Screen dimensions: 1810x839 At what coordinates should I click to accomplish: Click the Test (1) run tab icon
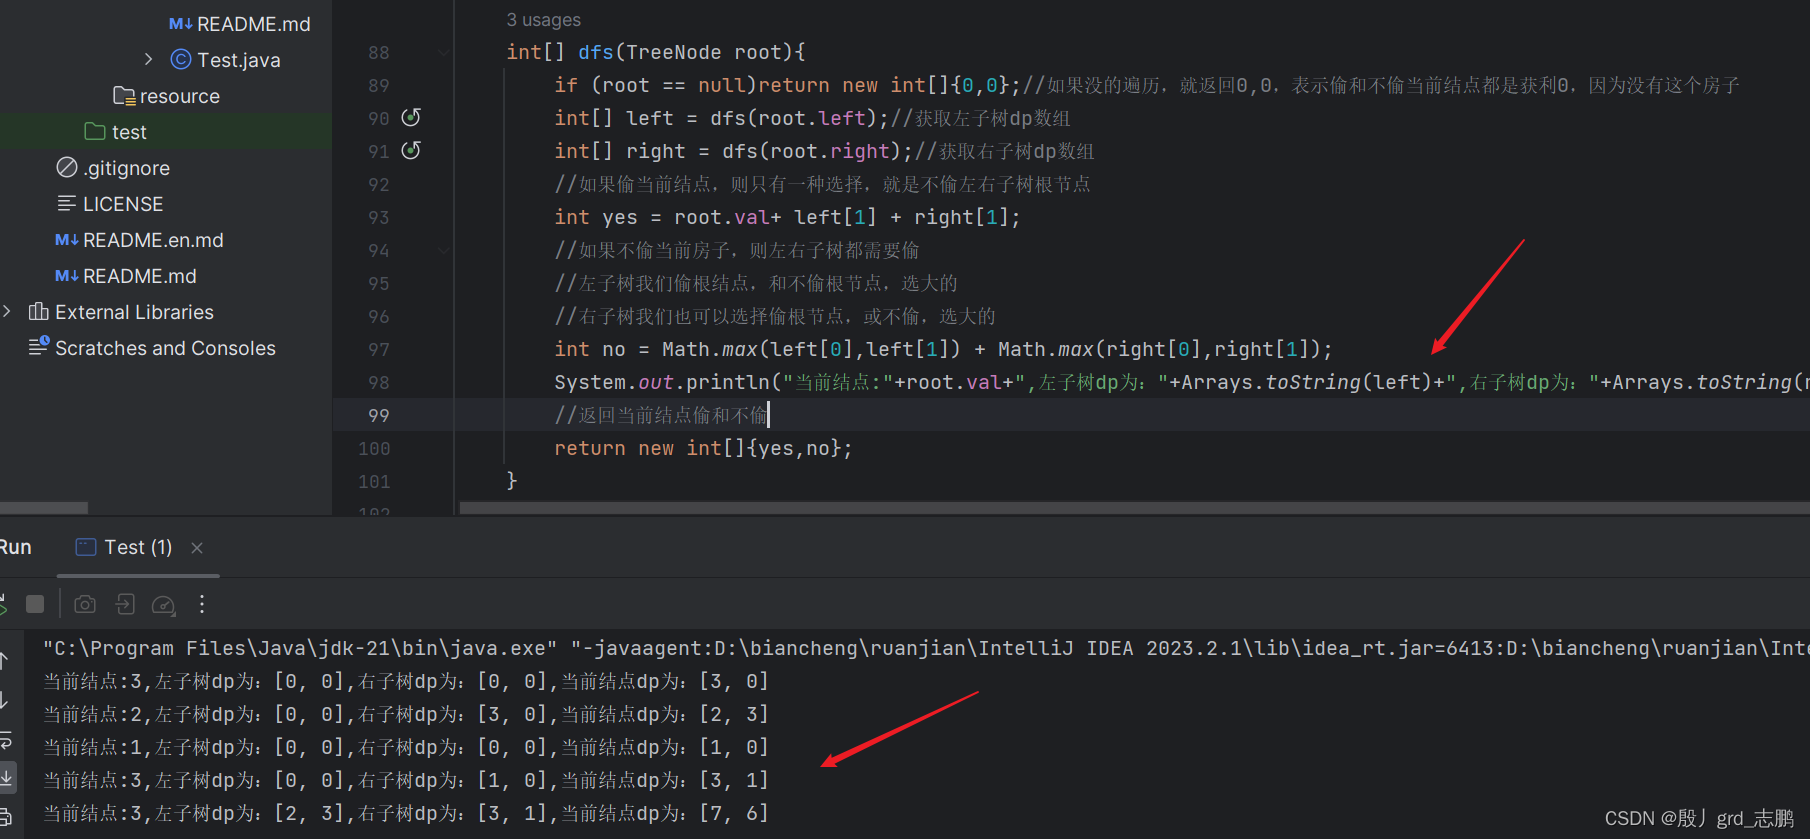86,547
